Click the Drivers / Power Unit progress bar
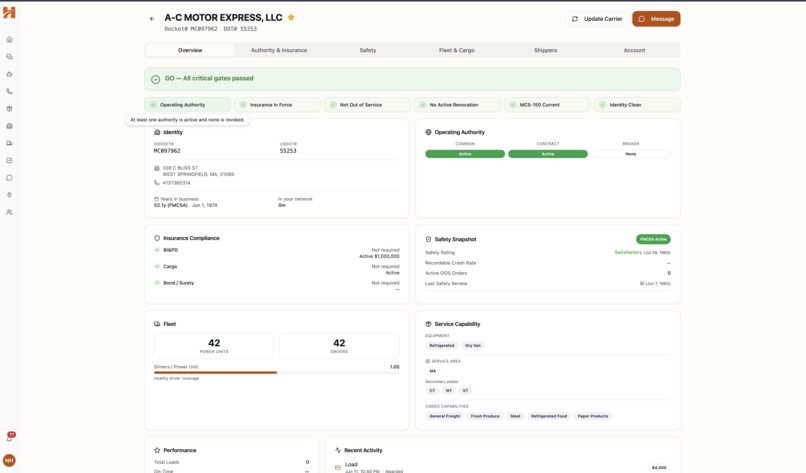The width and height of the screenshot is (806, 473). tap(277, 372)
